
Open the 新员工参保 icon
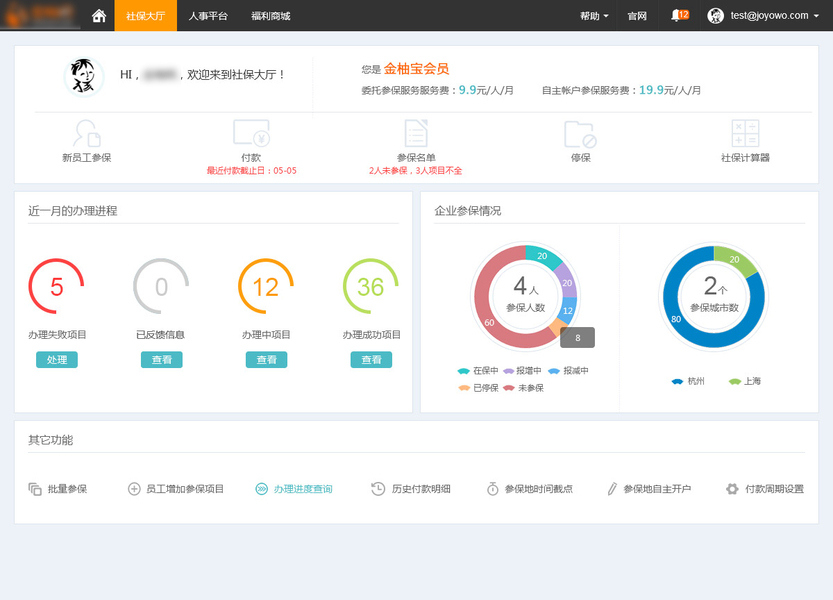[87, 133]
